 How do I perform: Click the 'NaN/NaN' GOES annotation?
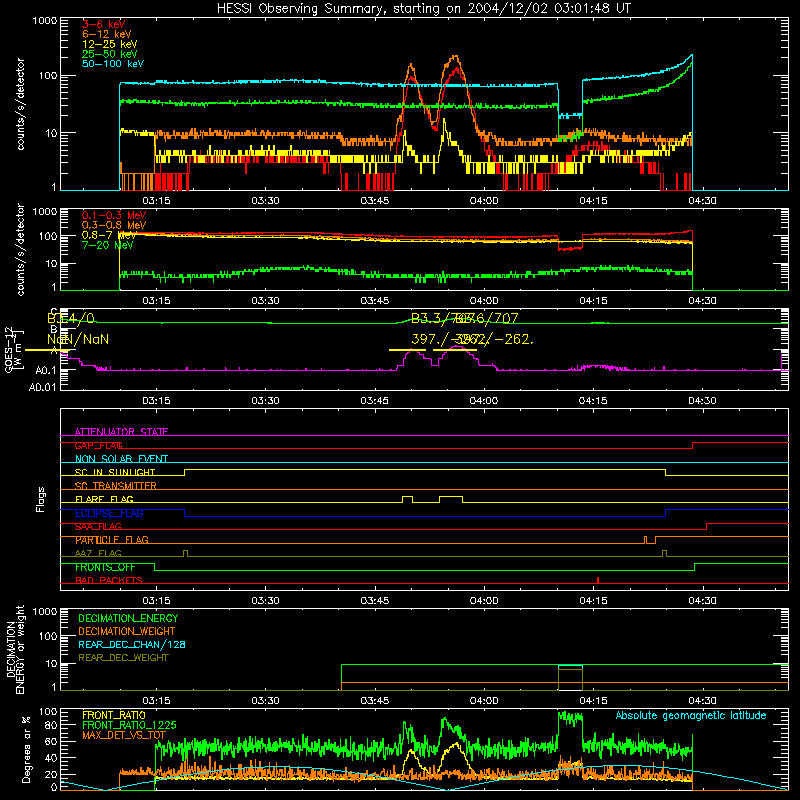[78, 339]
